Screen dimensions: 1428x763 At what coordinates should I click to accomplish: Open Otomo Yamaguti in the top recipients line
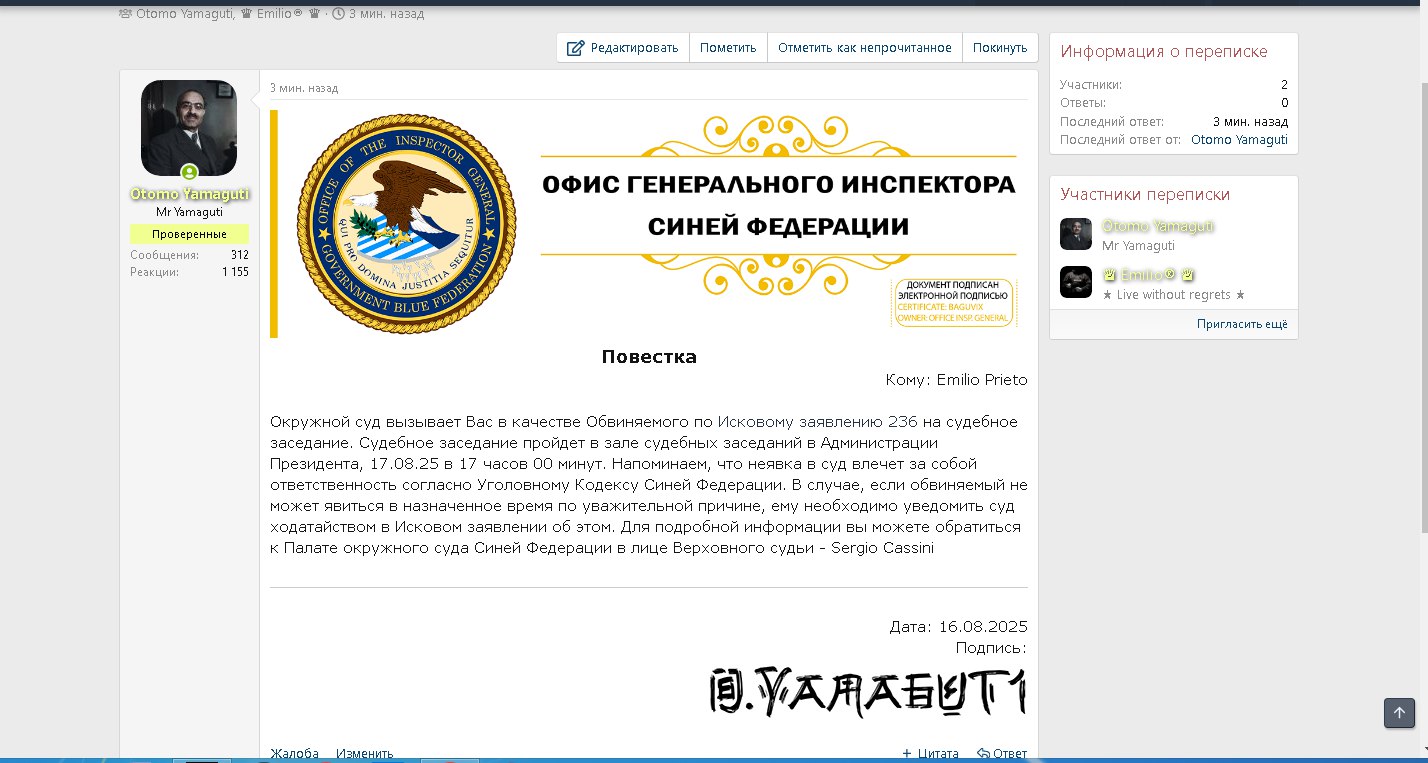pyautogui.click(x=184, y=14)
